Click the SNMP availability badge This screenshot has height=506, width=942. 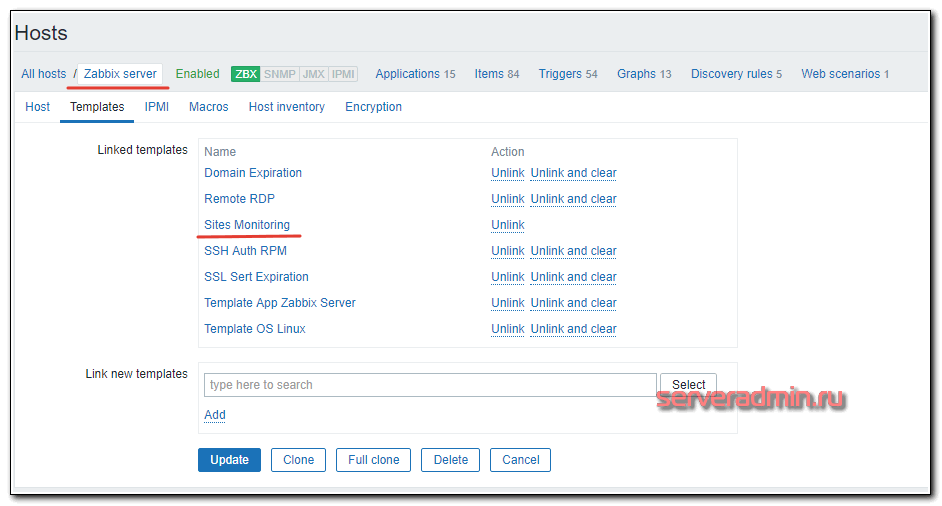pyautogui.click(x=279, y=74)
